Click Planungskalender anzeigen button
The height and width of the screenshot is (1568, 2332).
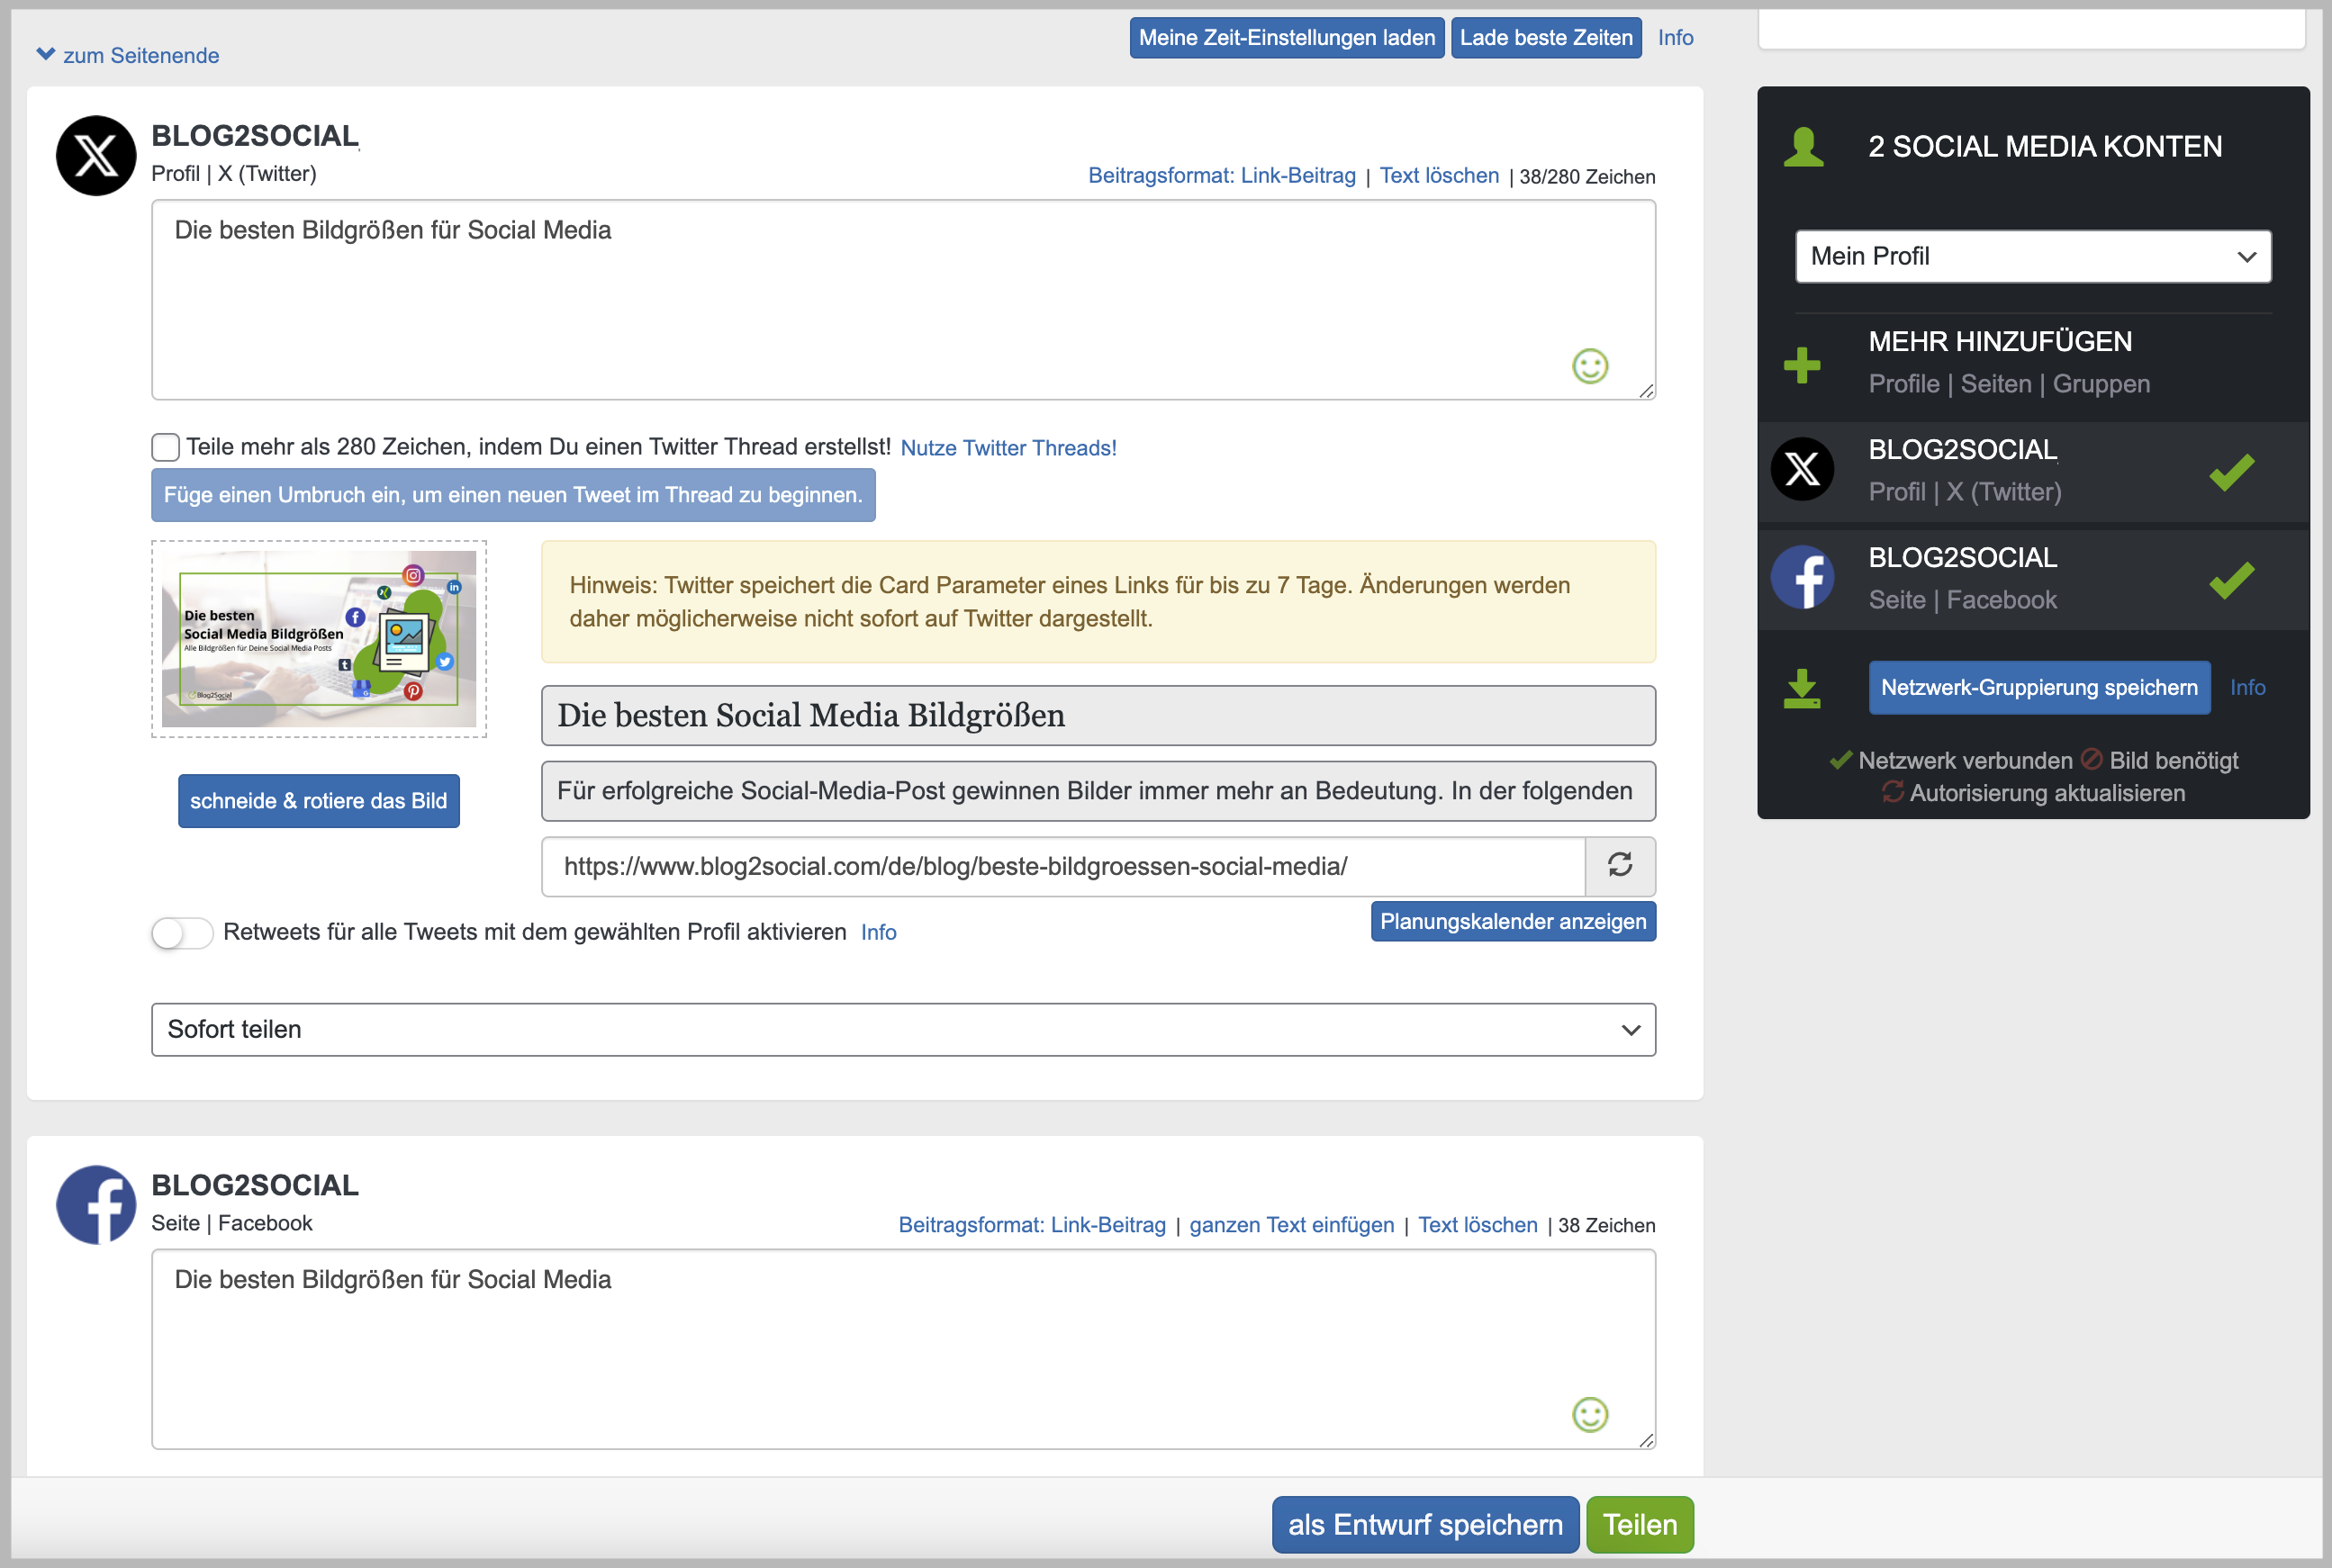coord(1513,921)
